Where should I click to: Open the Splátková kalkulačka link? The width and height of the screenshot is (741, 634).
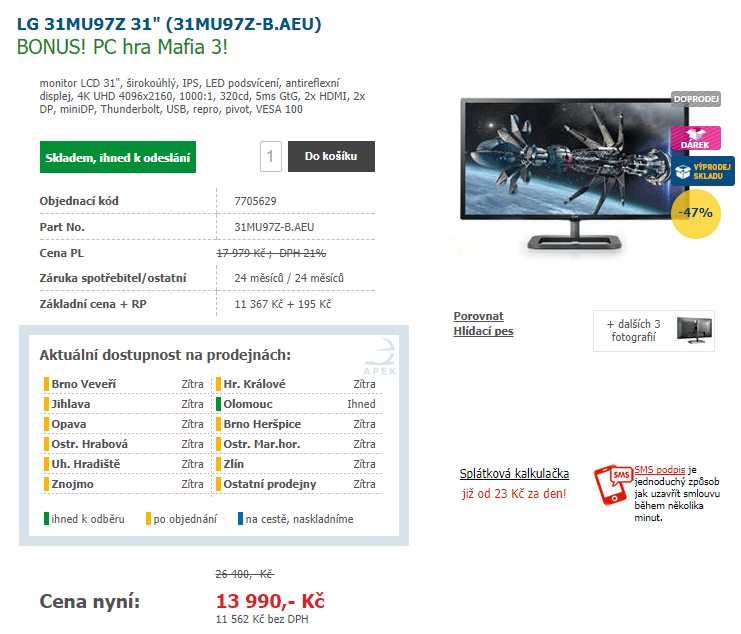(x=514, y=474)
